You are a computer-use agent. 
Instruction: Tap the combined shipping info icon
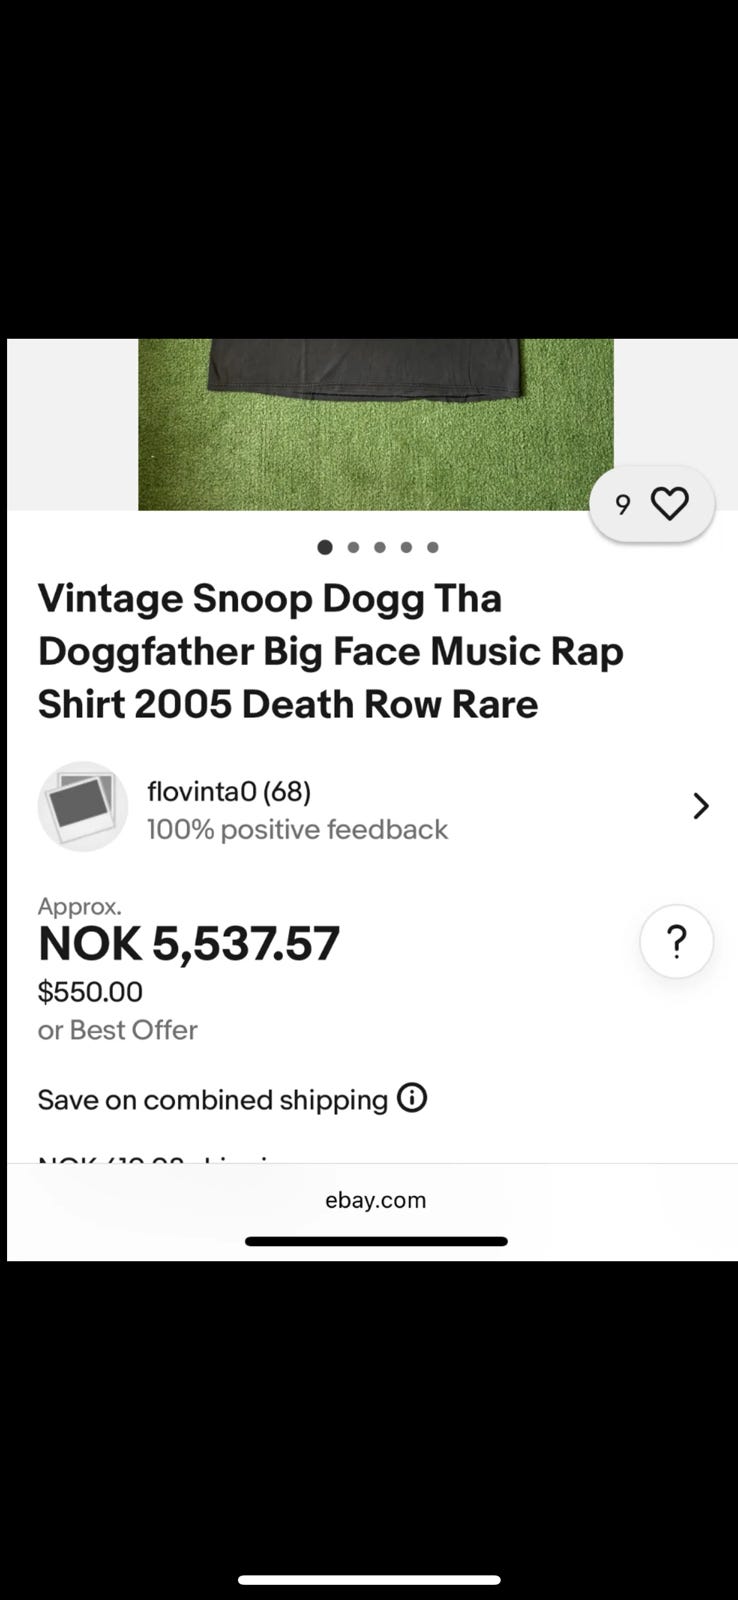pos(412,1098)
